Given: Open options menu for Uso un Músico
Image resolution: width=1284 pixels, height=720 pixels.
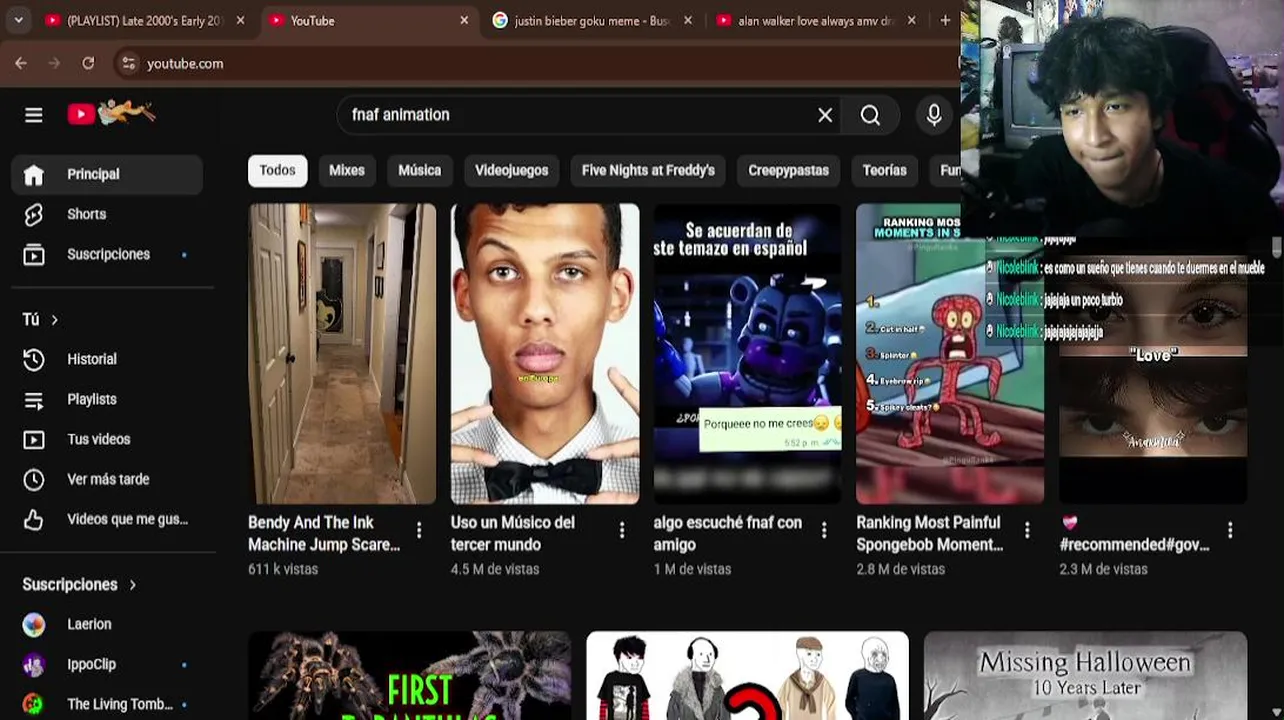Looking at the screenshot, I should (x=622, y=530).
